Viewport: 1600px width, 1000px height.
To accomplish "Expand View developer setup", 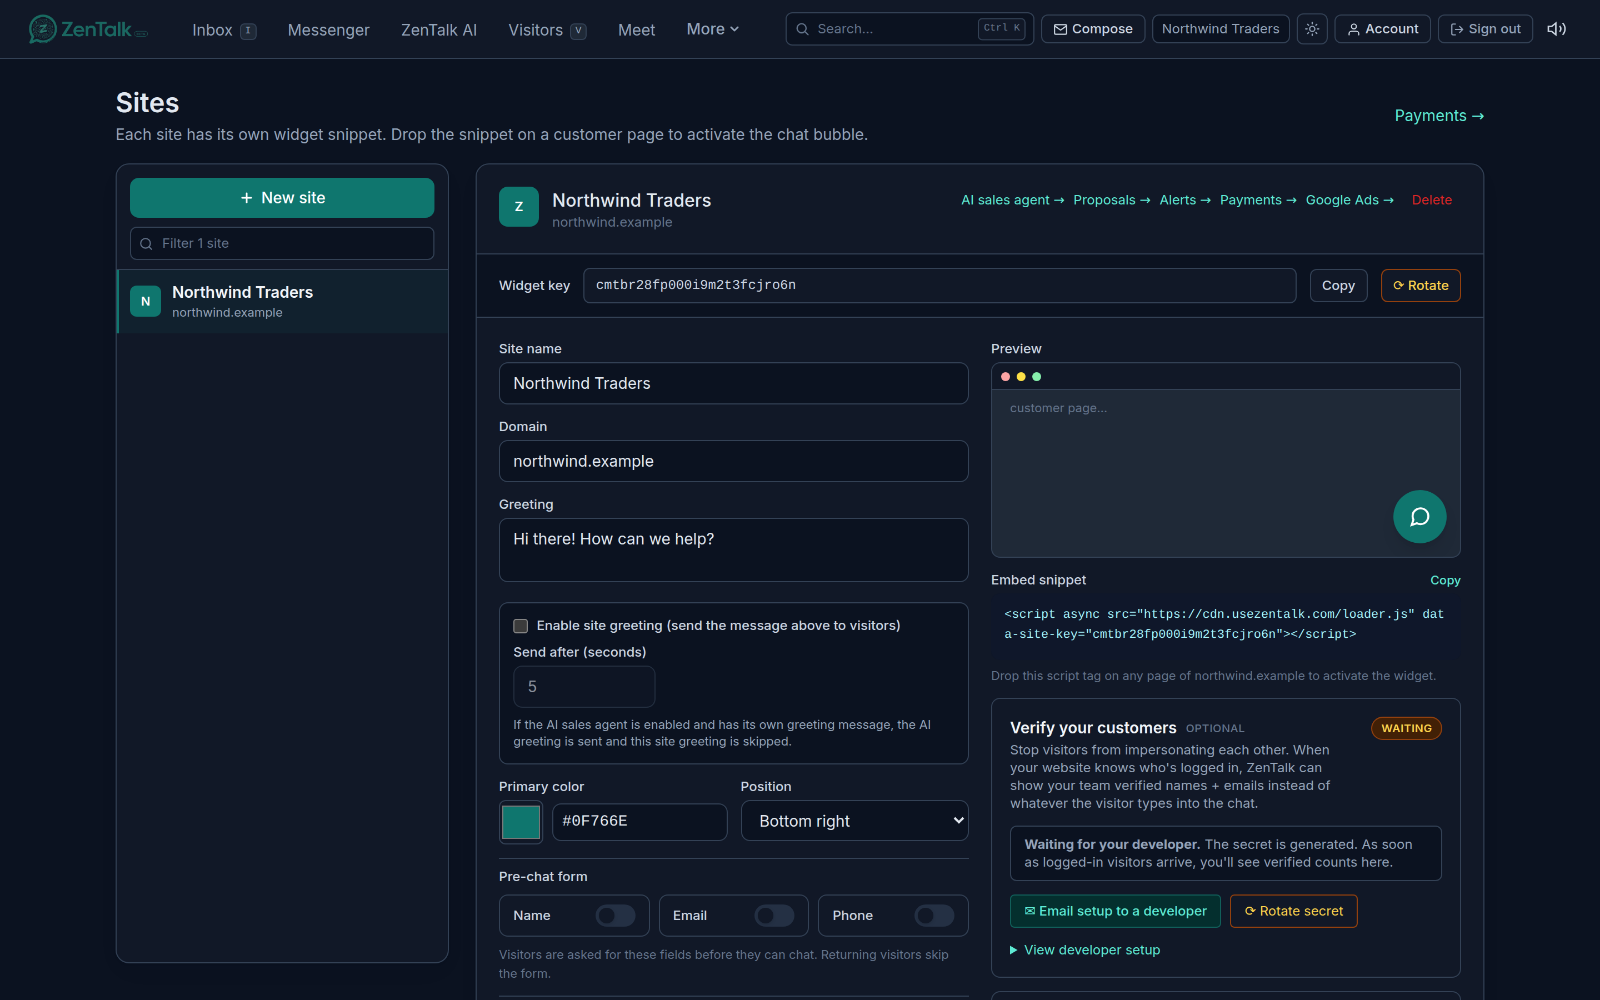I will (1085, 950).
